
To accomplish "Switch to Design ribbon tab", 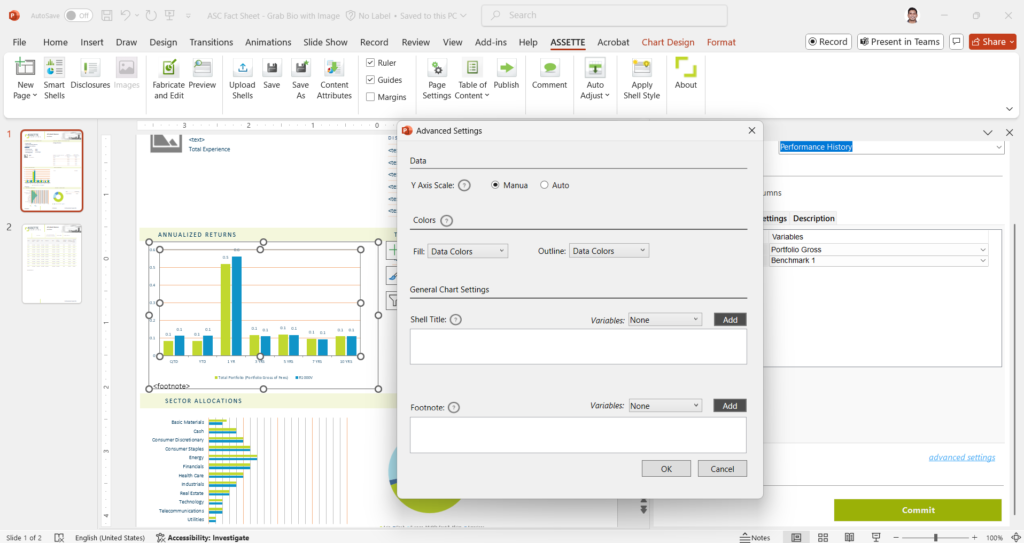I will coord(163,42).
